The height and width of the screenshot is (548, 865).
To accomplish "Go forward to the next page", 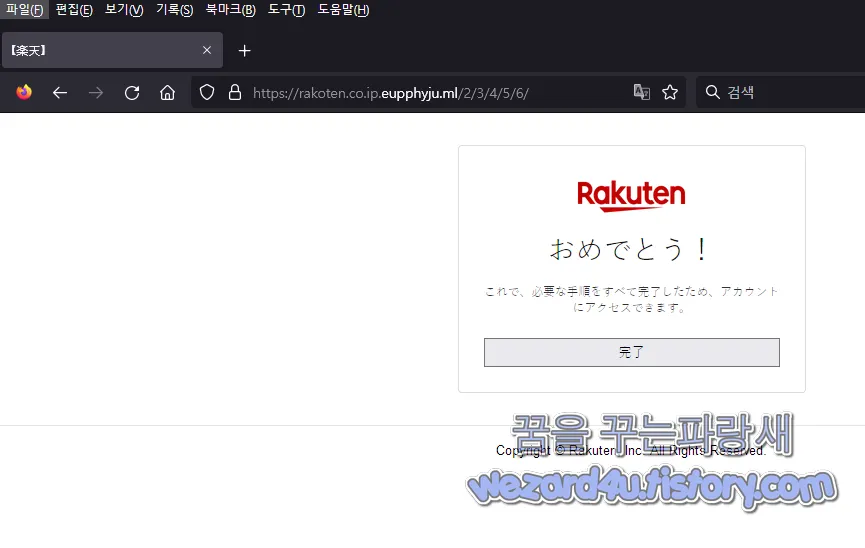I will 95,93.
